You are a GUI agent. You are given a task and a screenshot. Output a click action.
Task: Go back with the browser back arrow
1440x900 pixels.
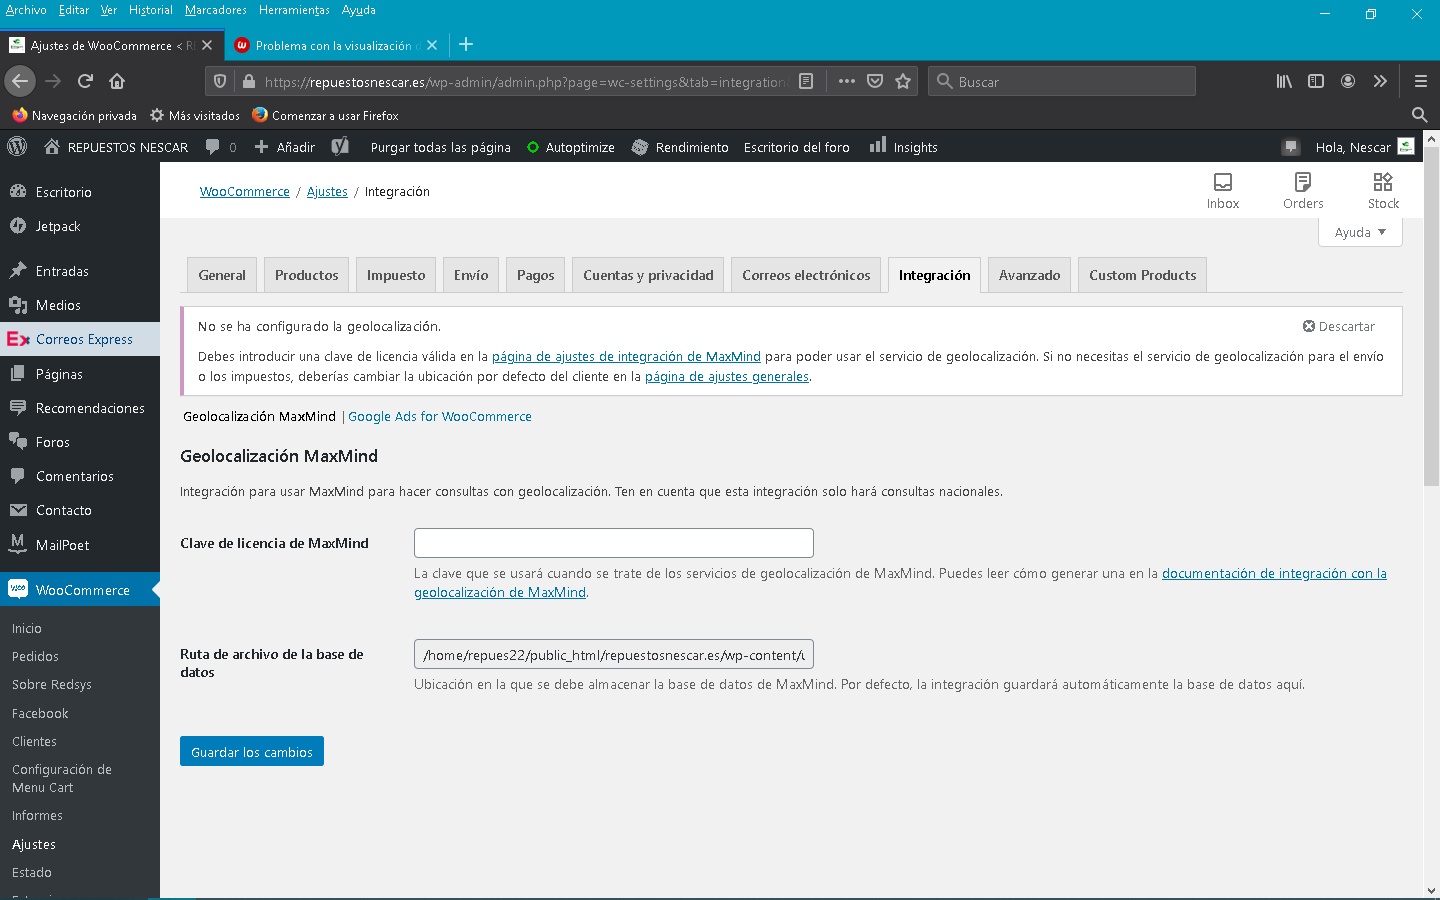pyautogui.click(x=20, y=81)
